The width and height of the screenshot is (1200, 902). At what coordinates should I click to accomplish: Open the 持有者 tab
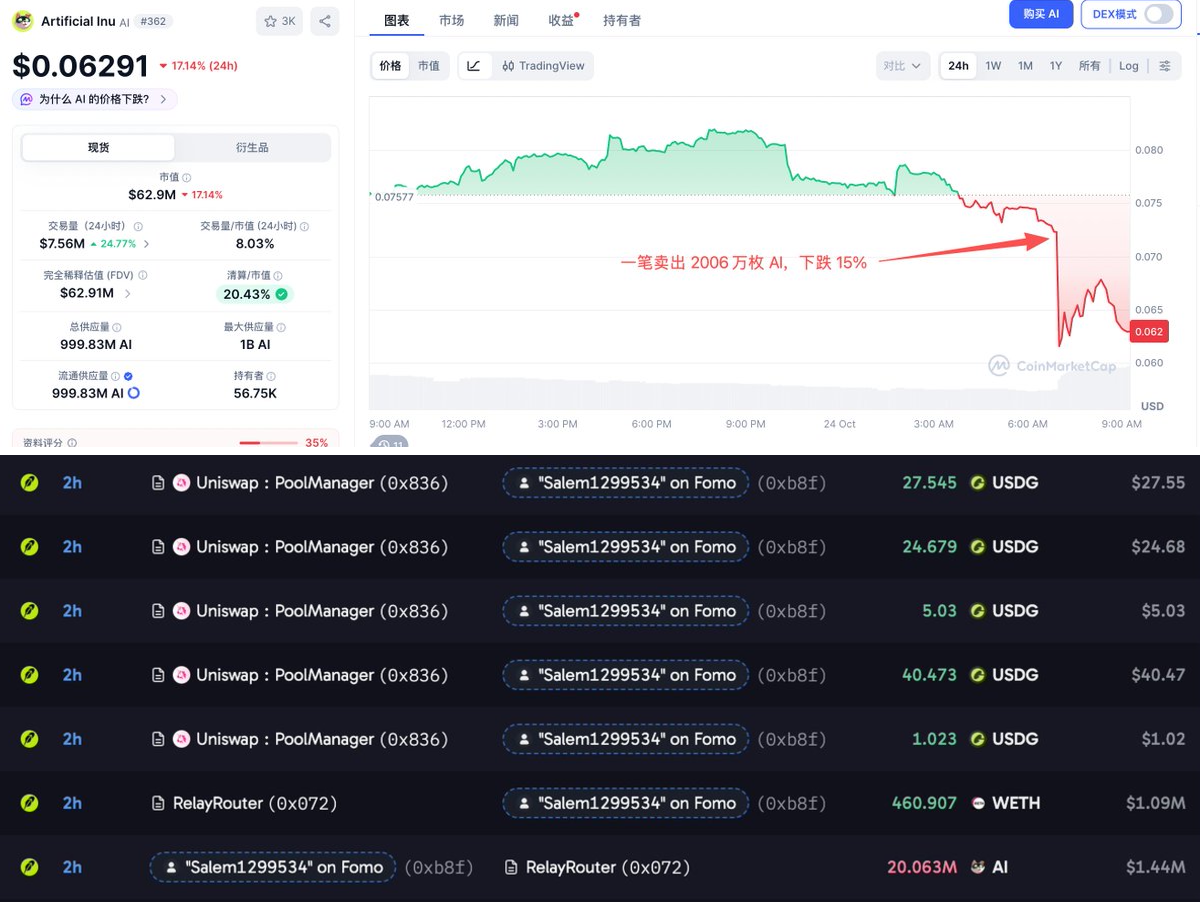click(x=622, y=20)
